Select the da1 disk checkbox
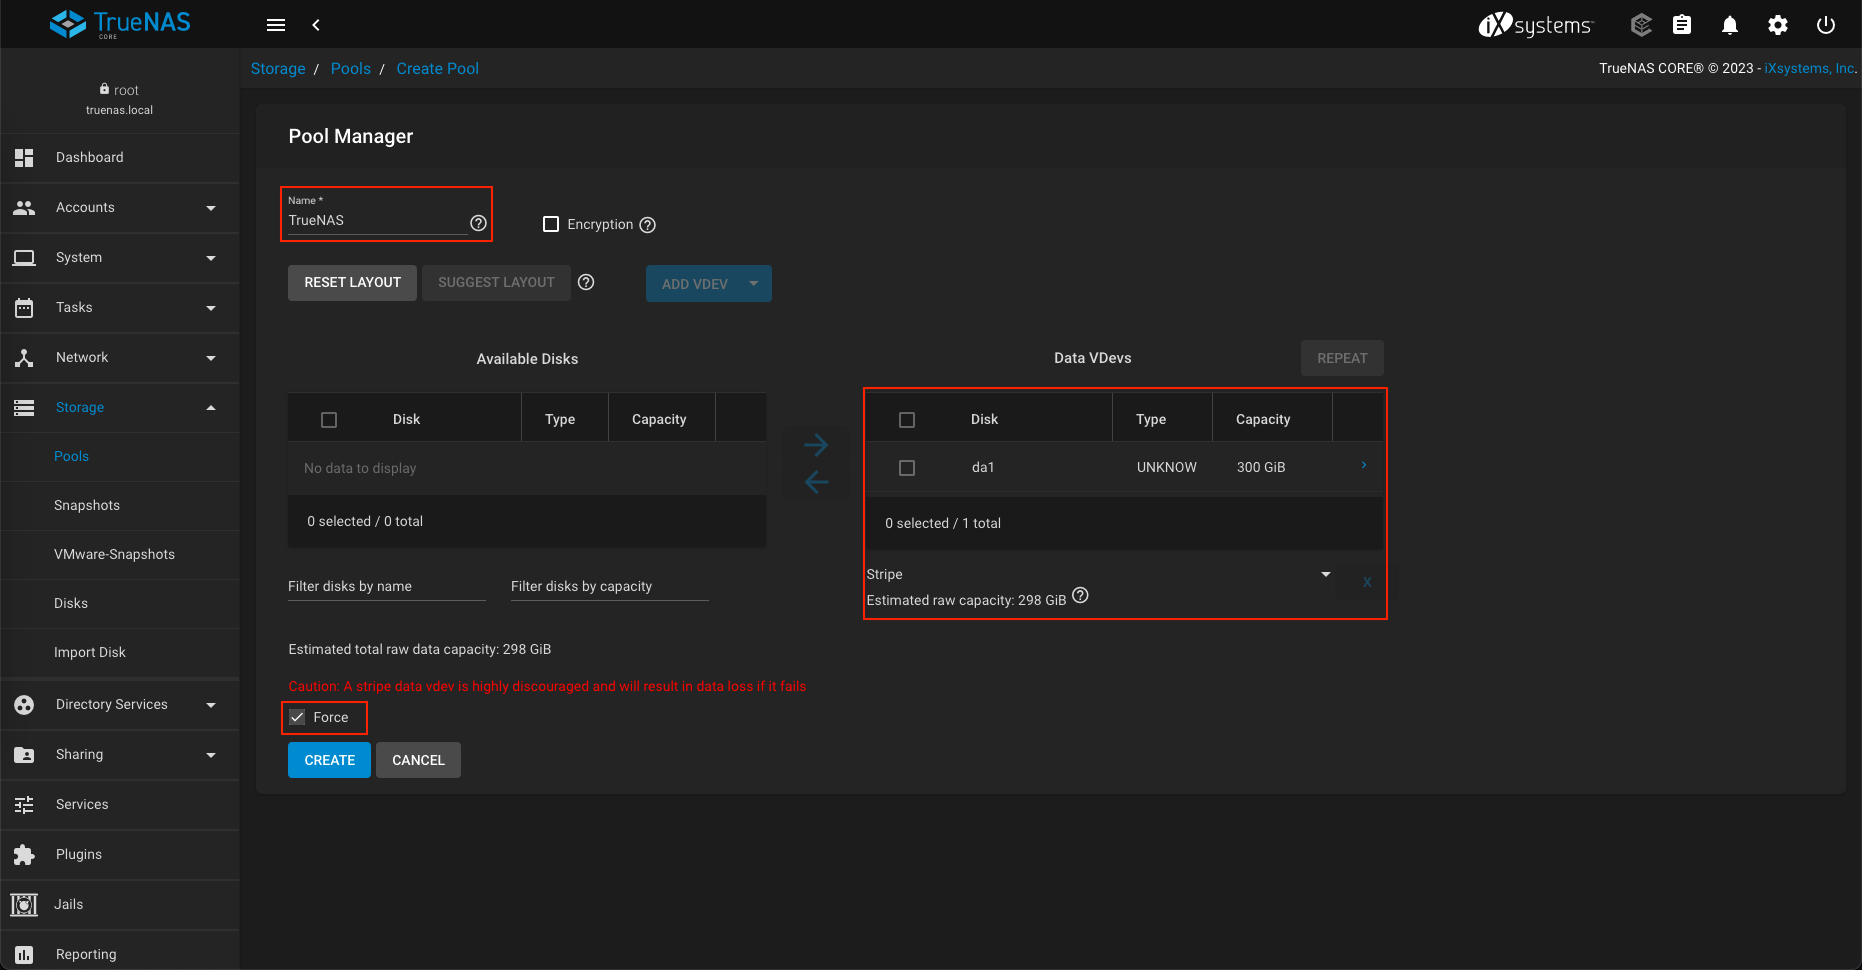Viewport: 1862px width, 970px height. coord(907,468)
